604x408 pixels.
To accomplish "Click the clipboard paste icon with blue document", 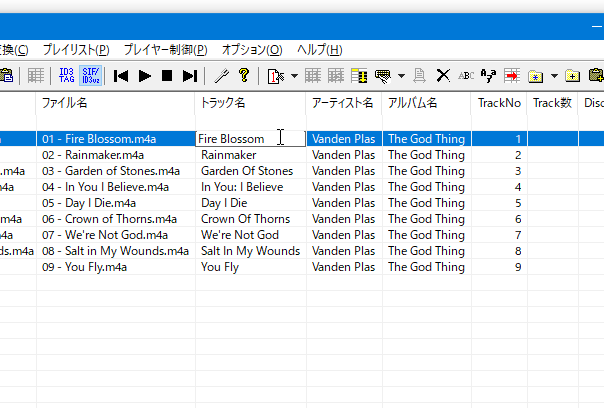I will pyautogui.click(x=7, y=76).
